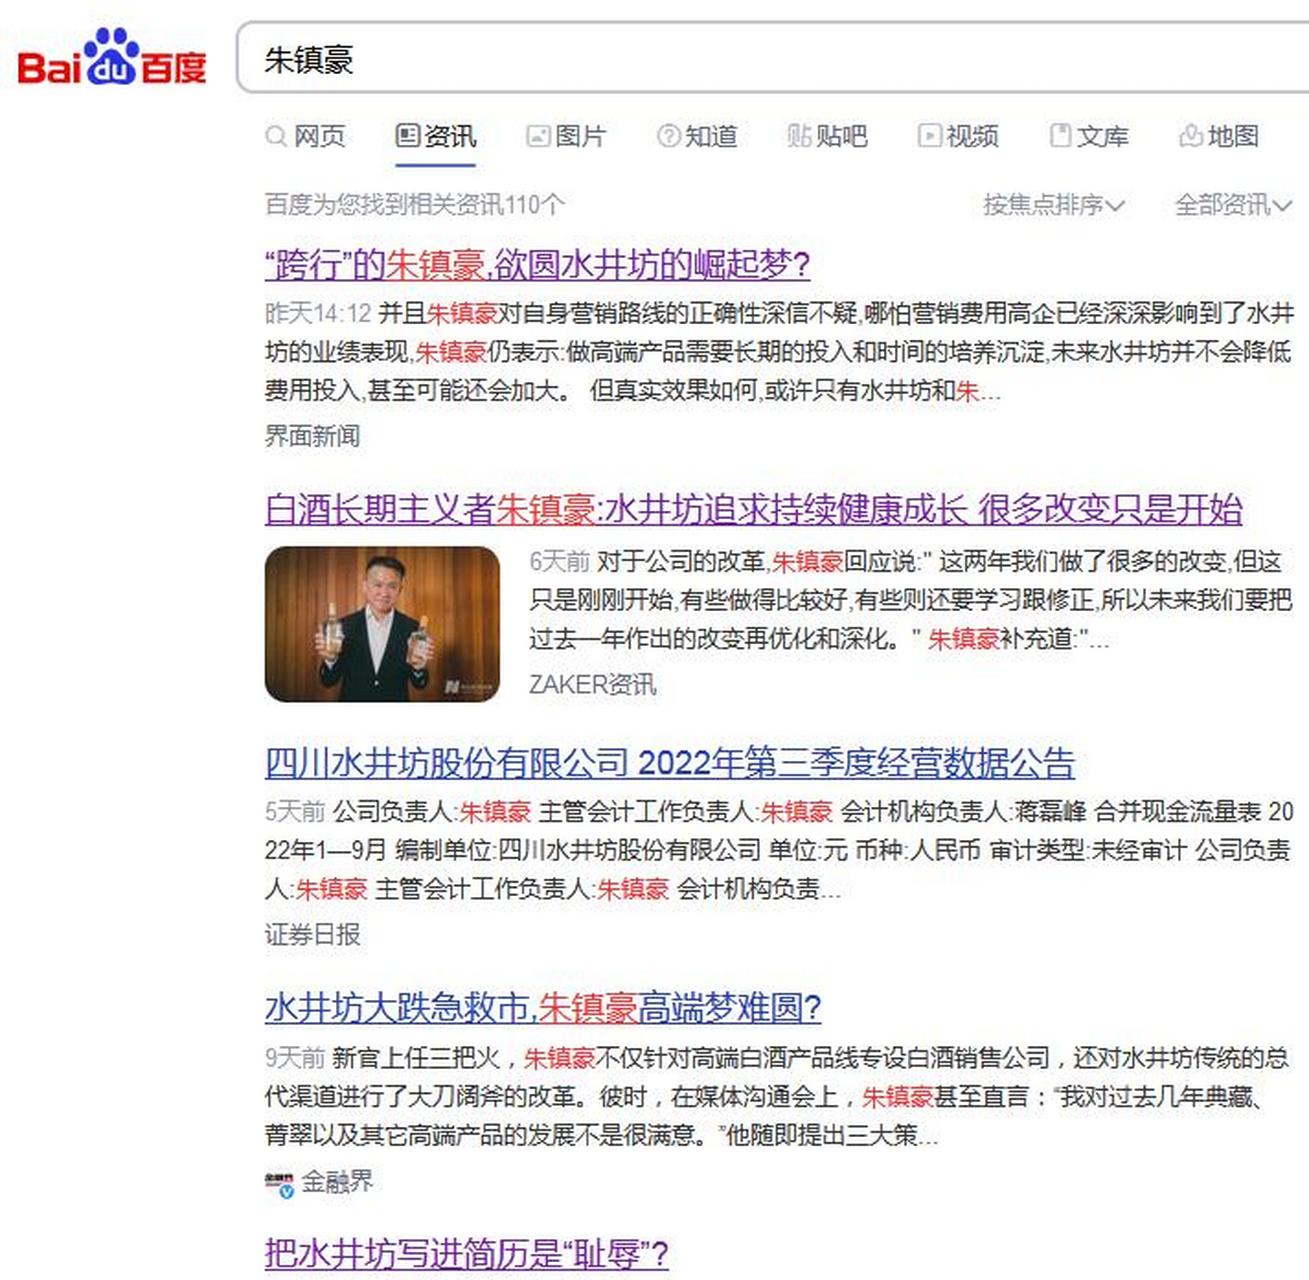Open article 水井坊大跌急救市,朱镇豪高端梦难圆?

pos(543,1008)
